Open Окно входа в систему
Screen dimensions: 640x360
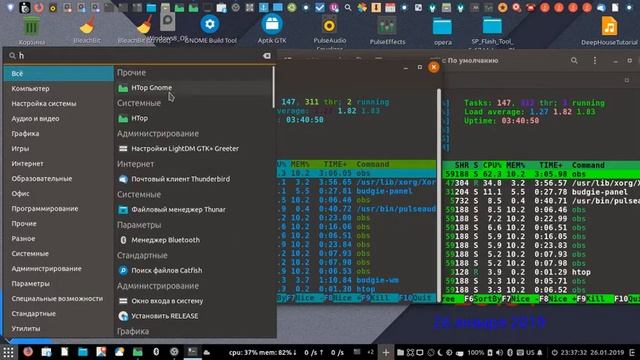pyautogui.click(x=194, y=301)
